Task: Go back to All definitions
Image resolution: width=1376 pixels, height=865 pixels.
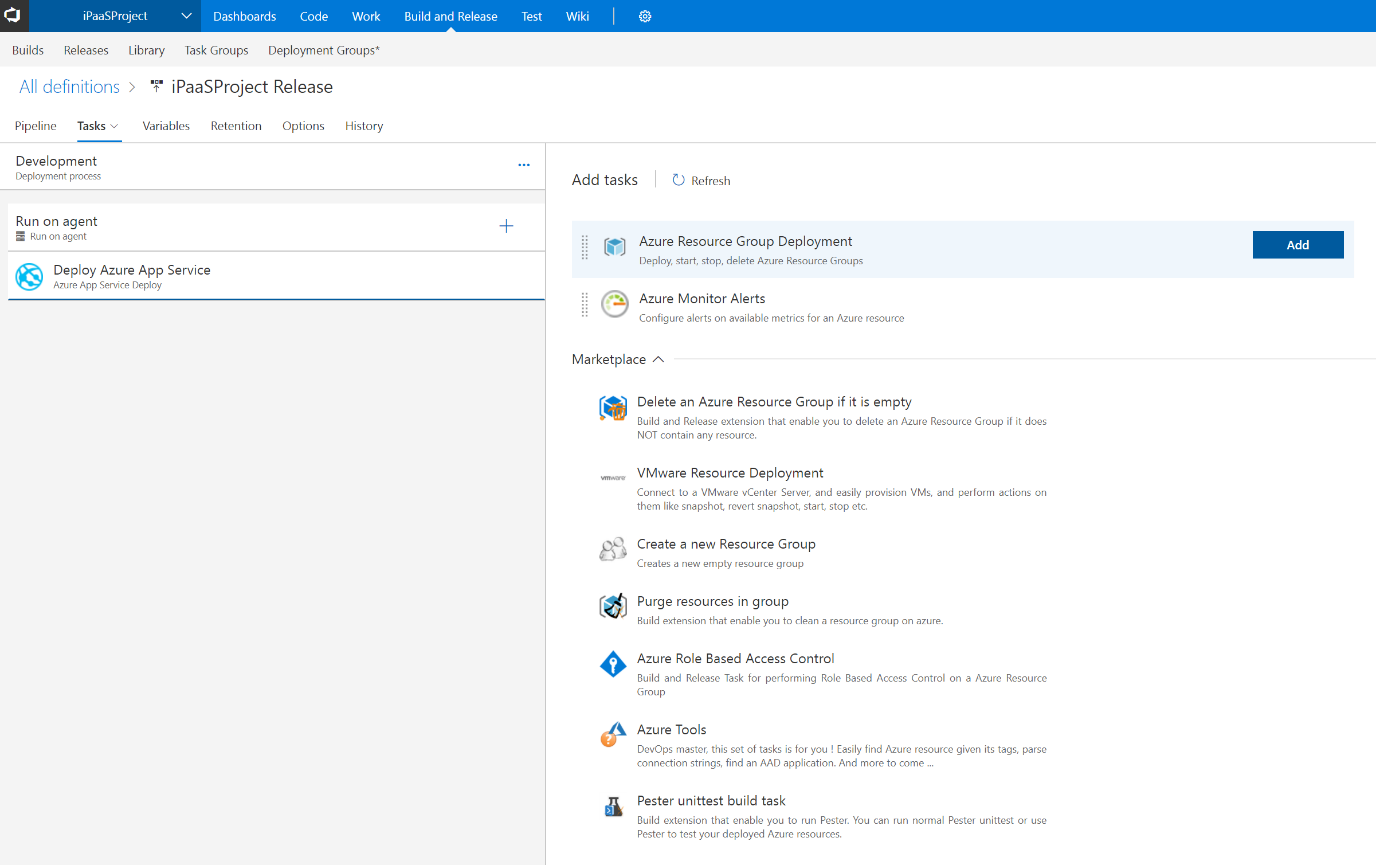Action: coord(70,87)
